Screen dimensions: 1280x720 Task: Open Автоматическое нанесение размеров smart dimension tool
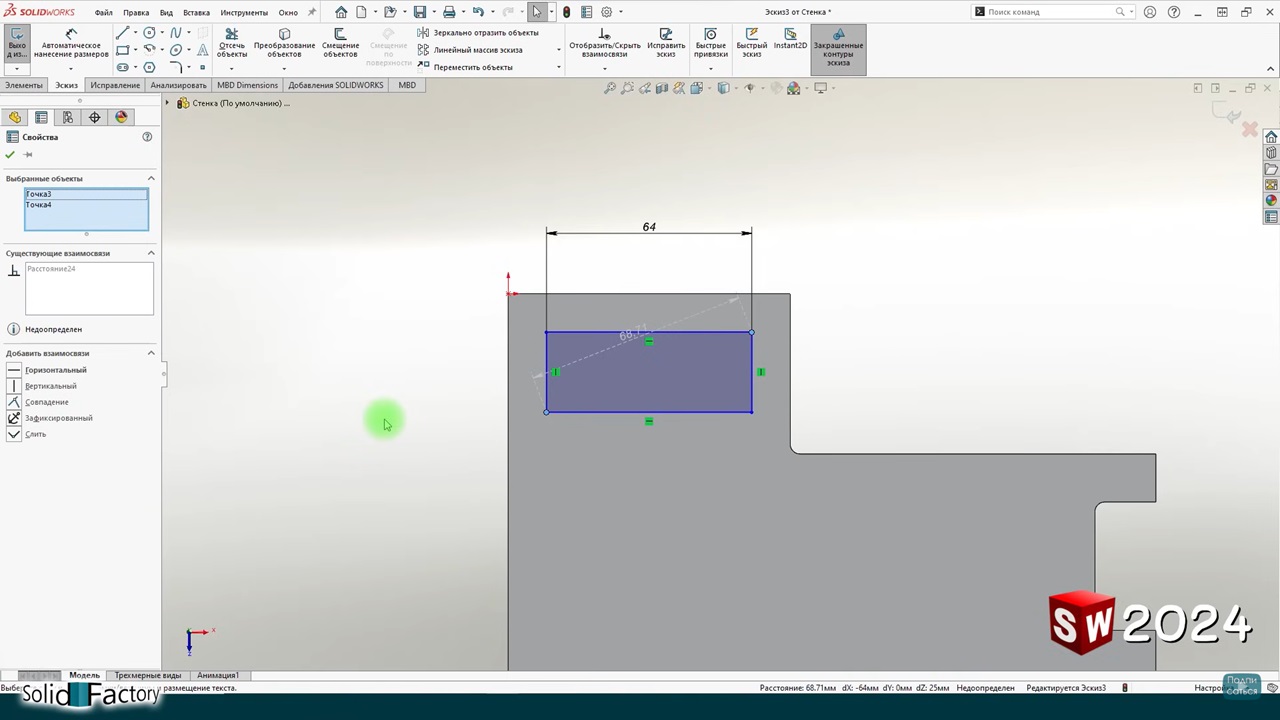pos(71,44)
